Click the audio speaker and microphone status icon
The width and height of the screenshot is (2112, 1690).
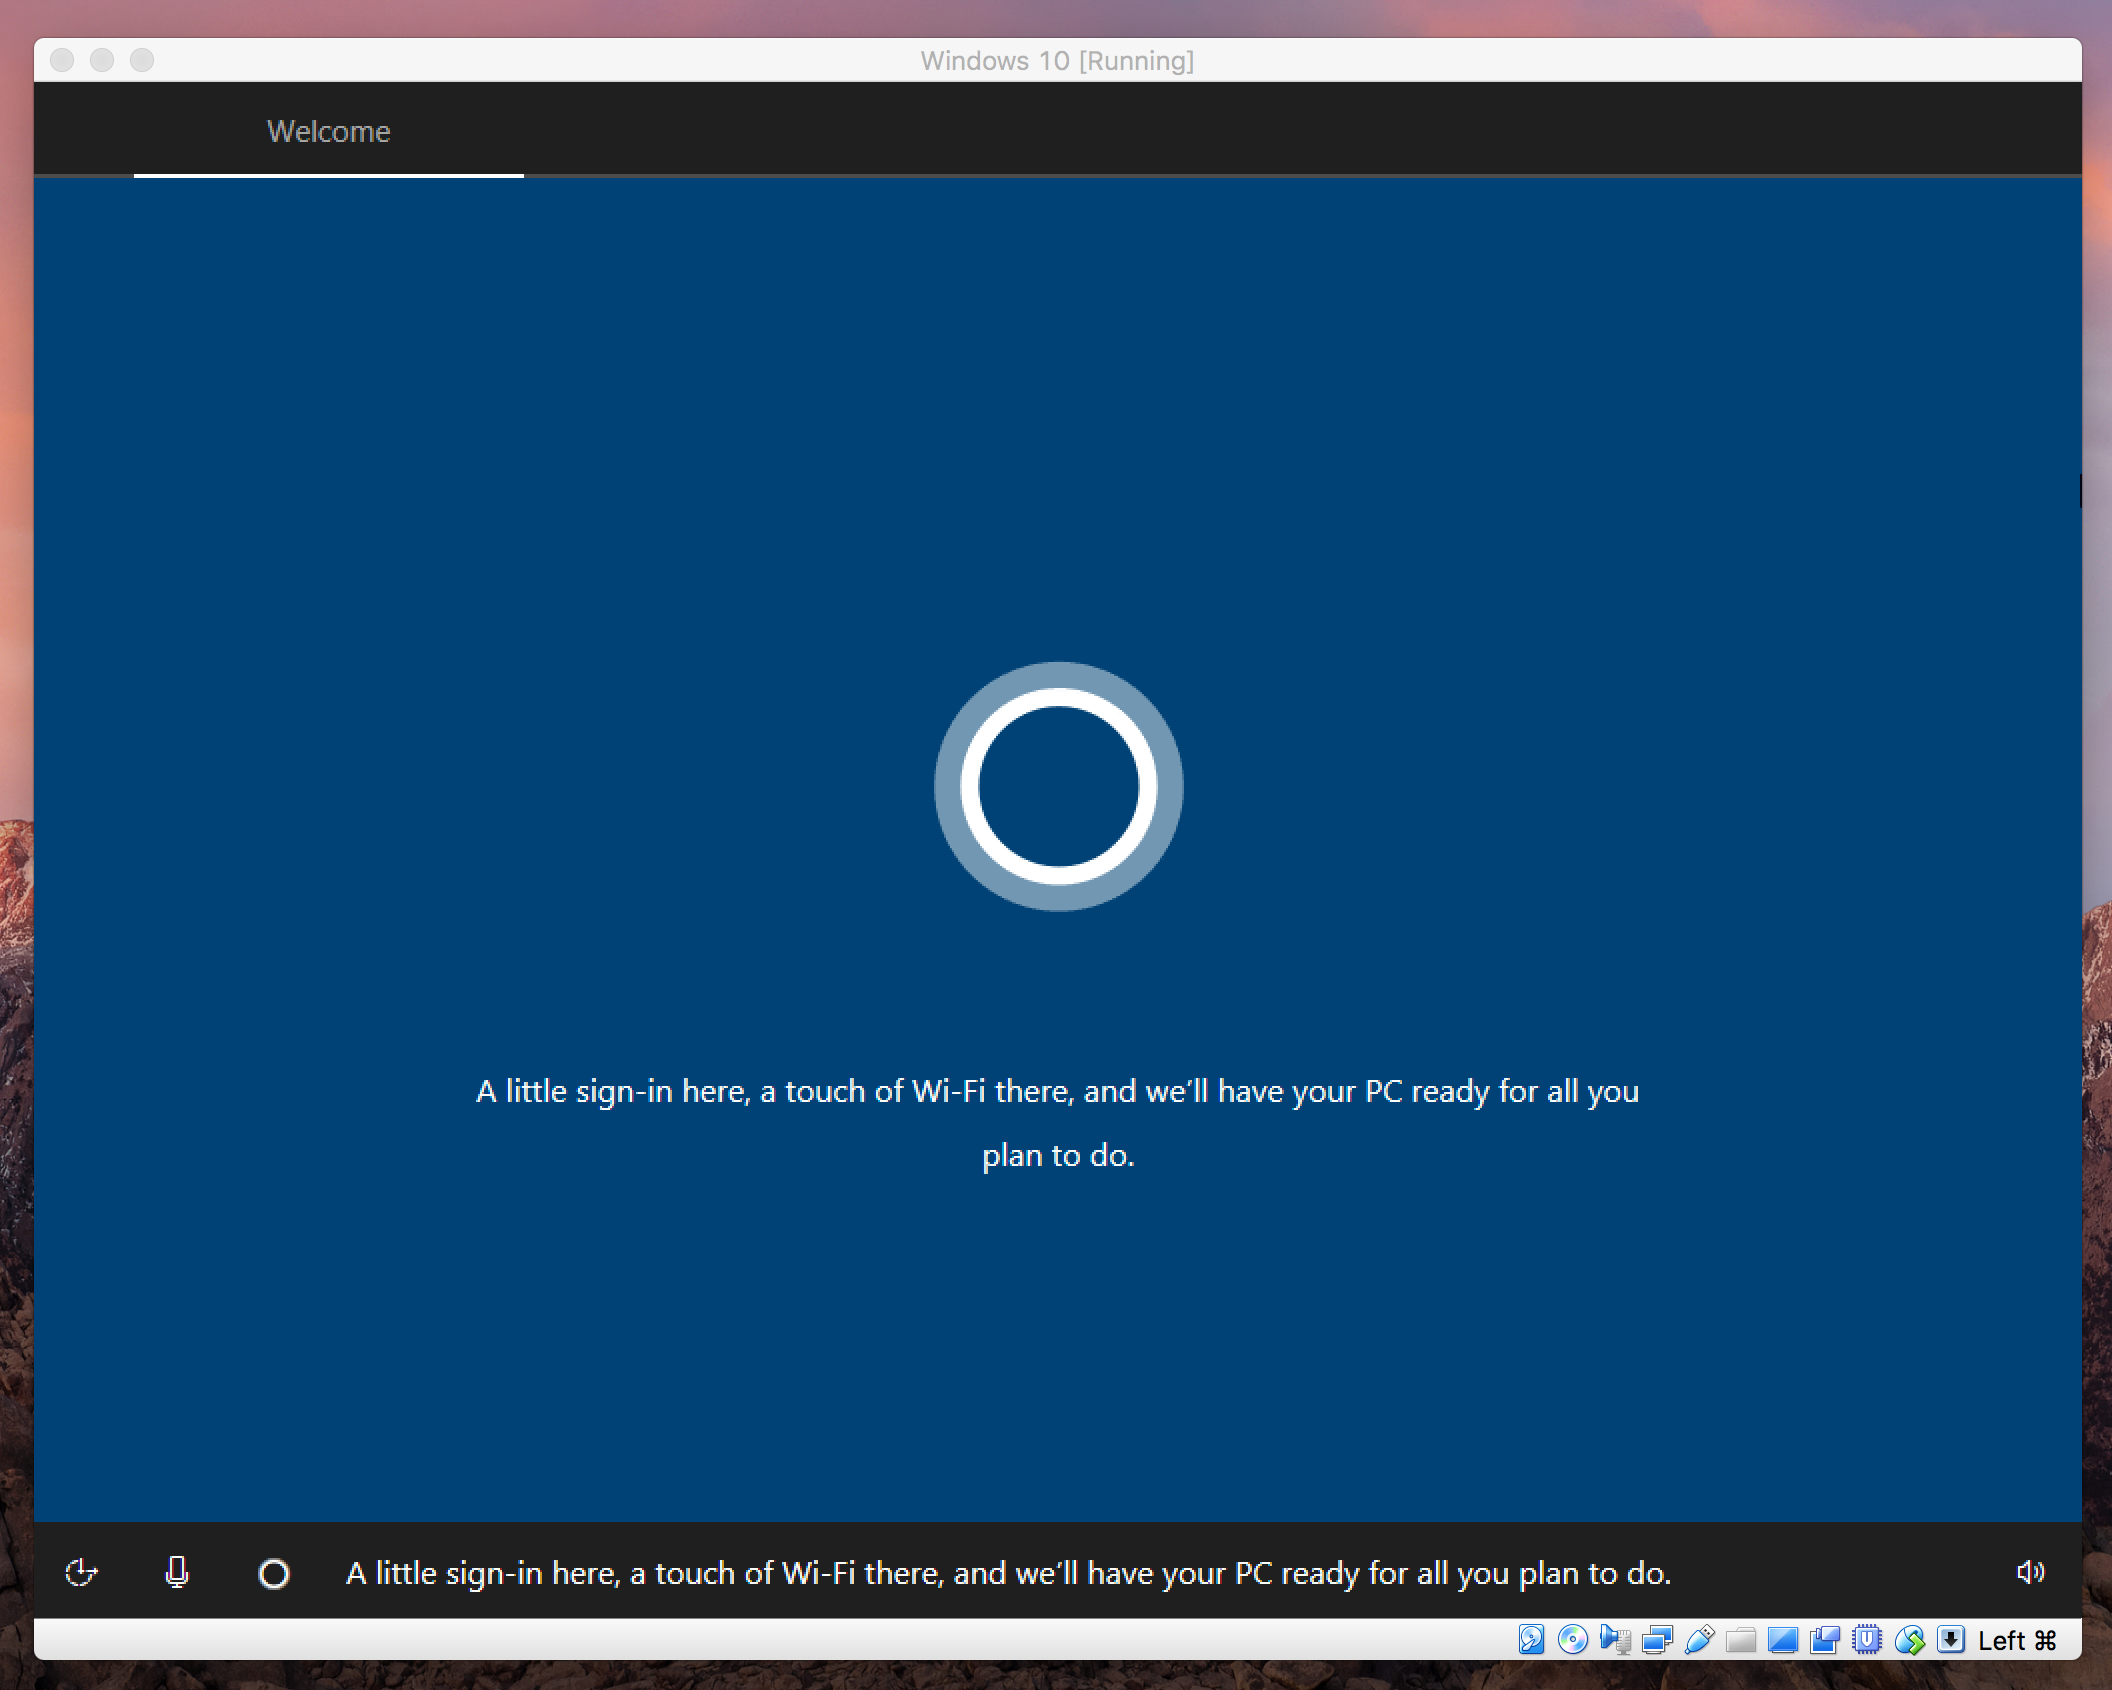(x=1615, y=1640)
